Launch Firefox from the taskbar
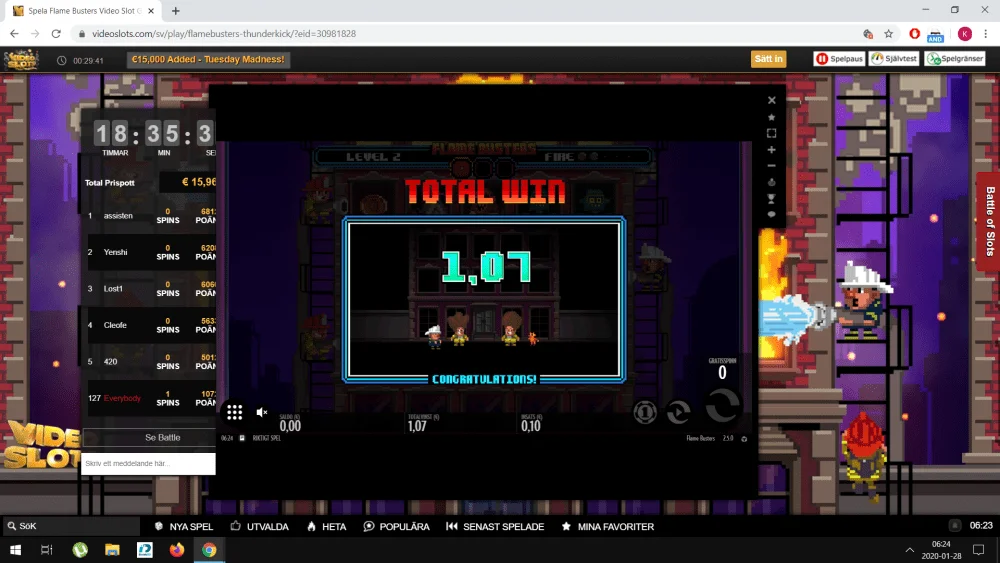1000x563 pixels. click(x=177, y=550)
